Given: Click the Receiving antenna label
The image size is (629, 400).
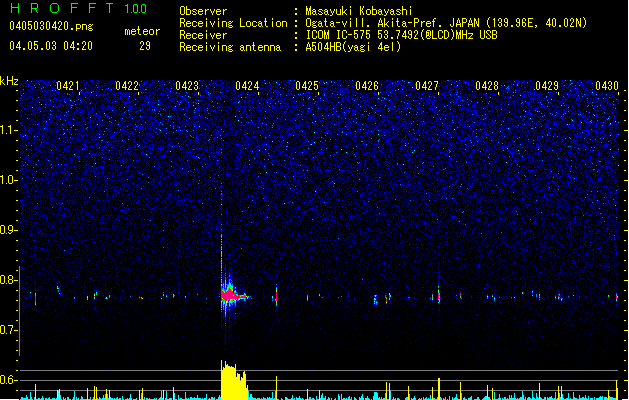Looking at the screenshot, I should tap(230, 47).
